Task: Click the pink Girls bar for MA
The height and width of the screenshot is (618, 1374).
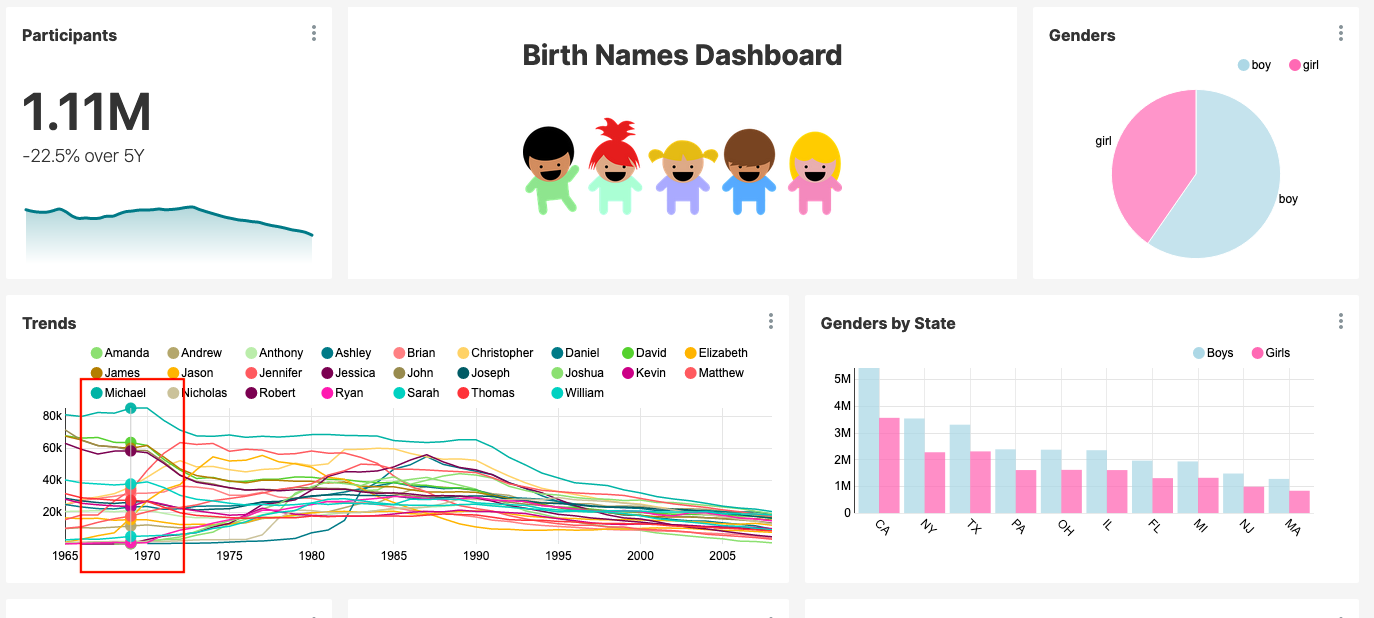Action: pos(1299,502)
